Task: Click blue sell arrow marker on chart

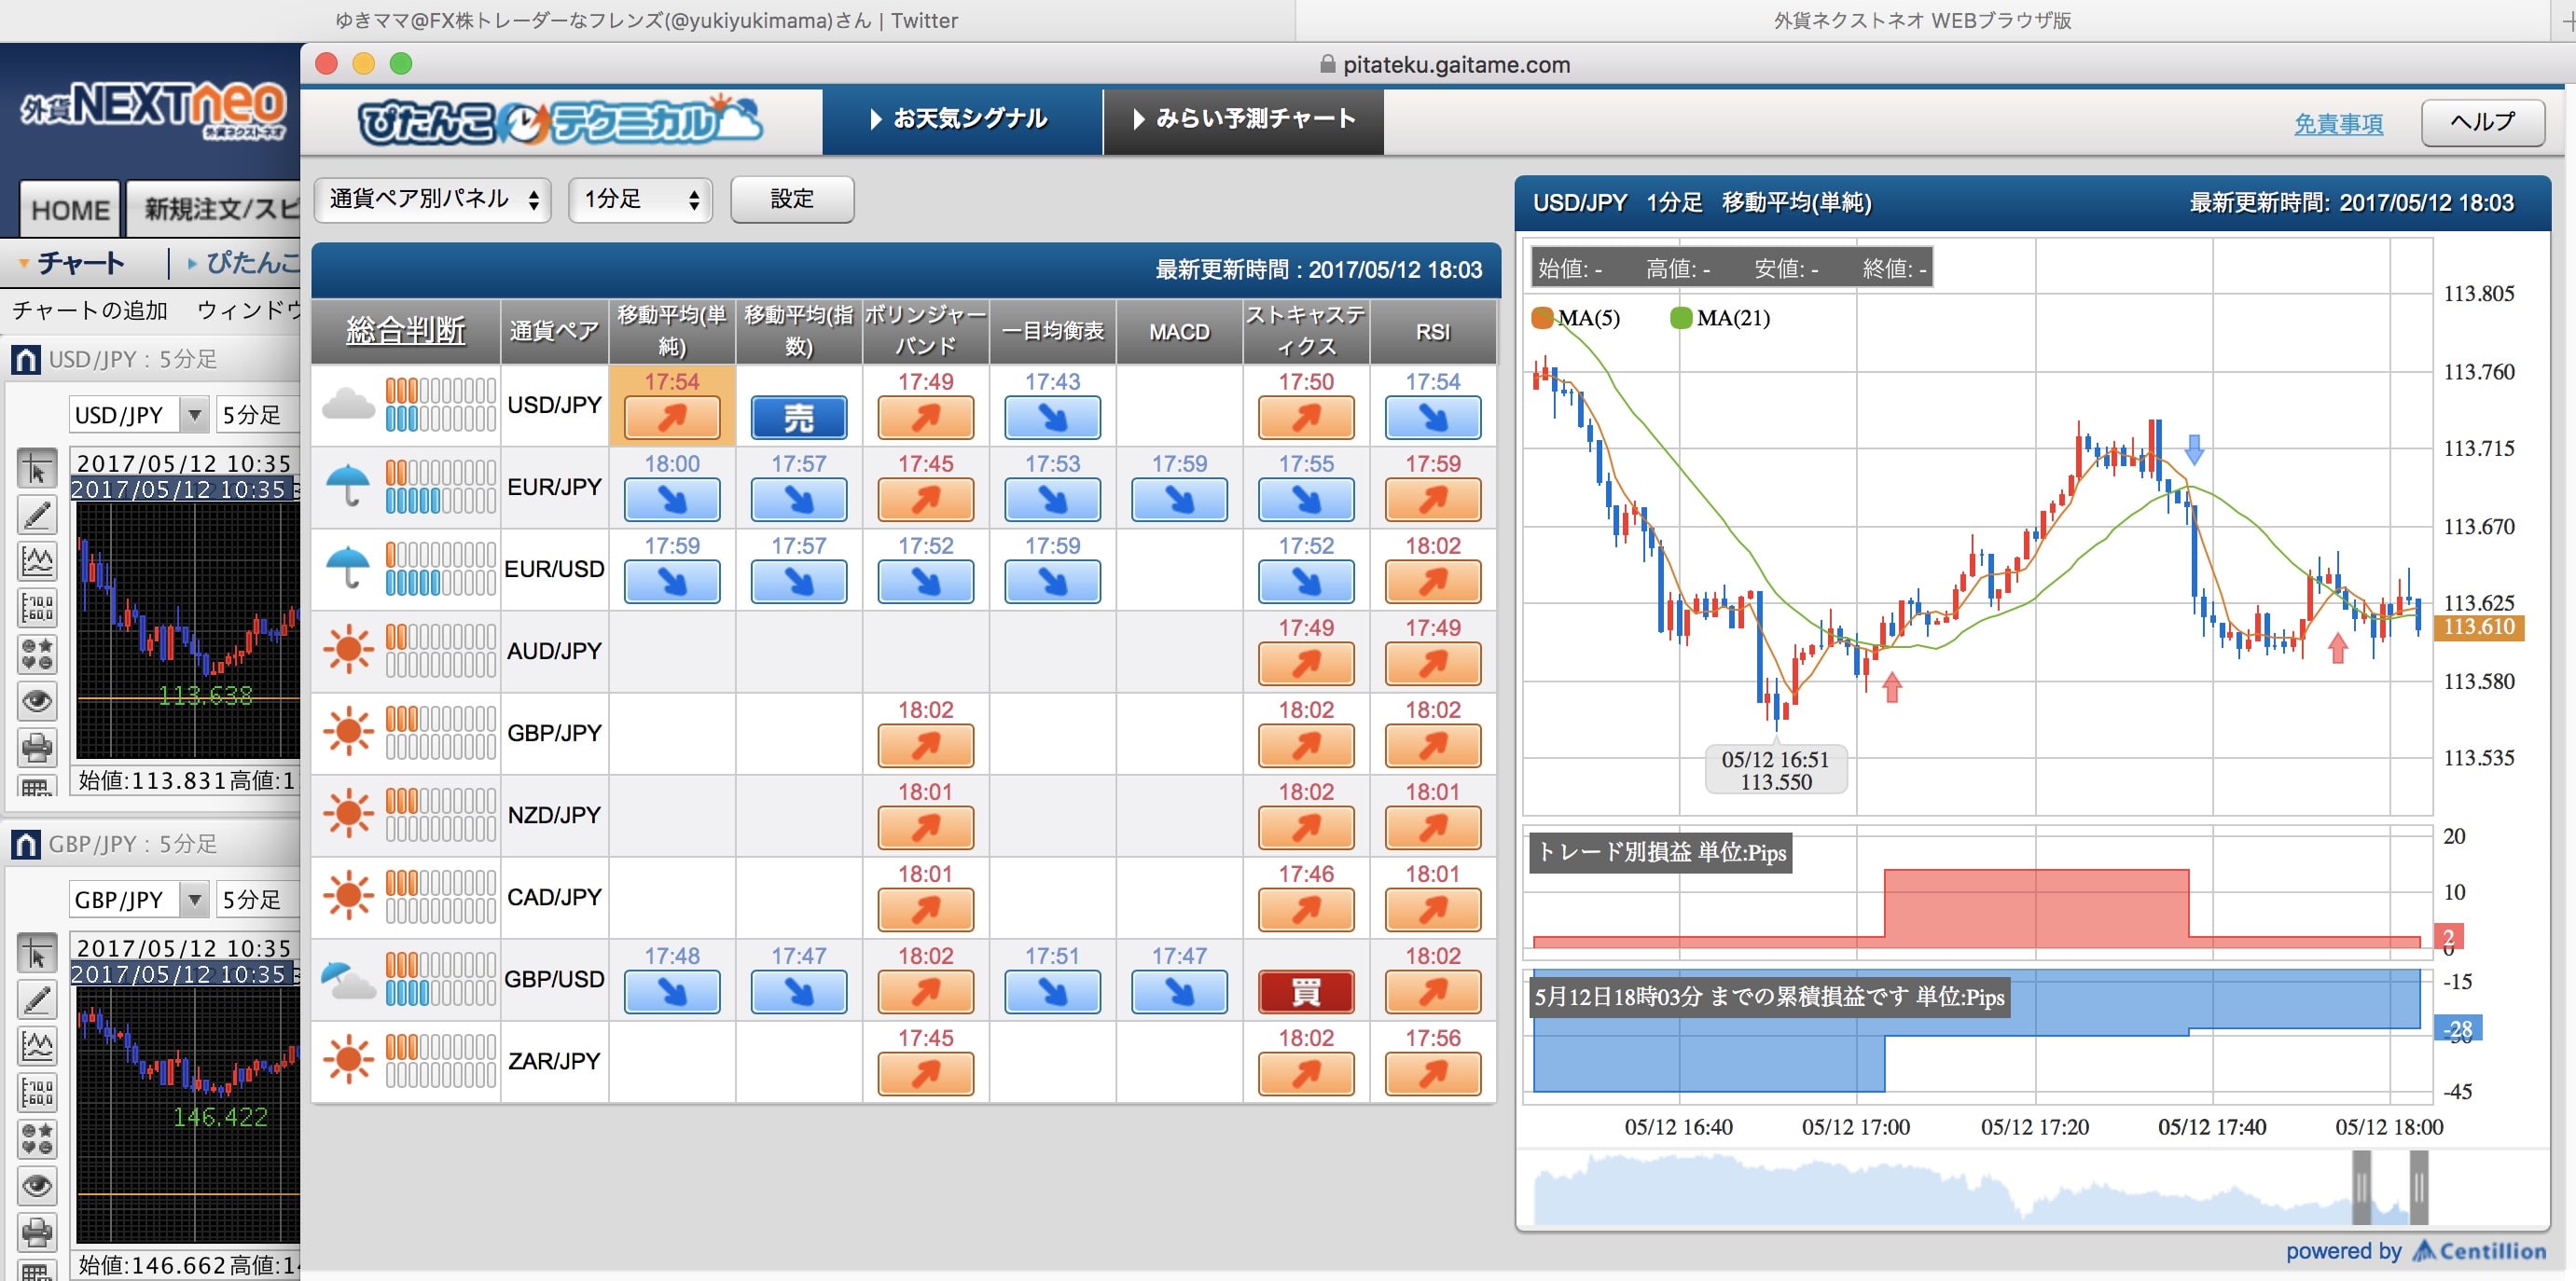Action: pos(2194,450)
